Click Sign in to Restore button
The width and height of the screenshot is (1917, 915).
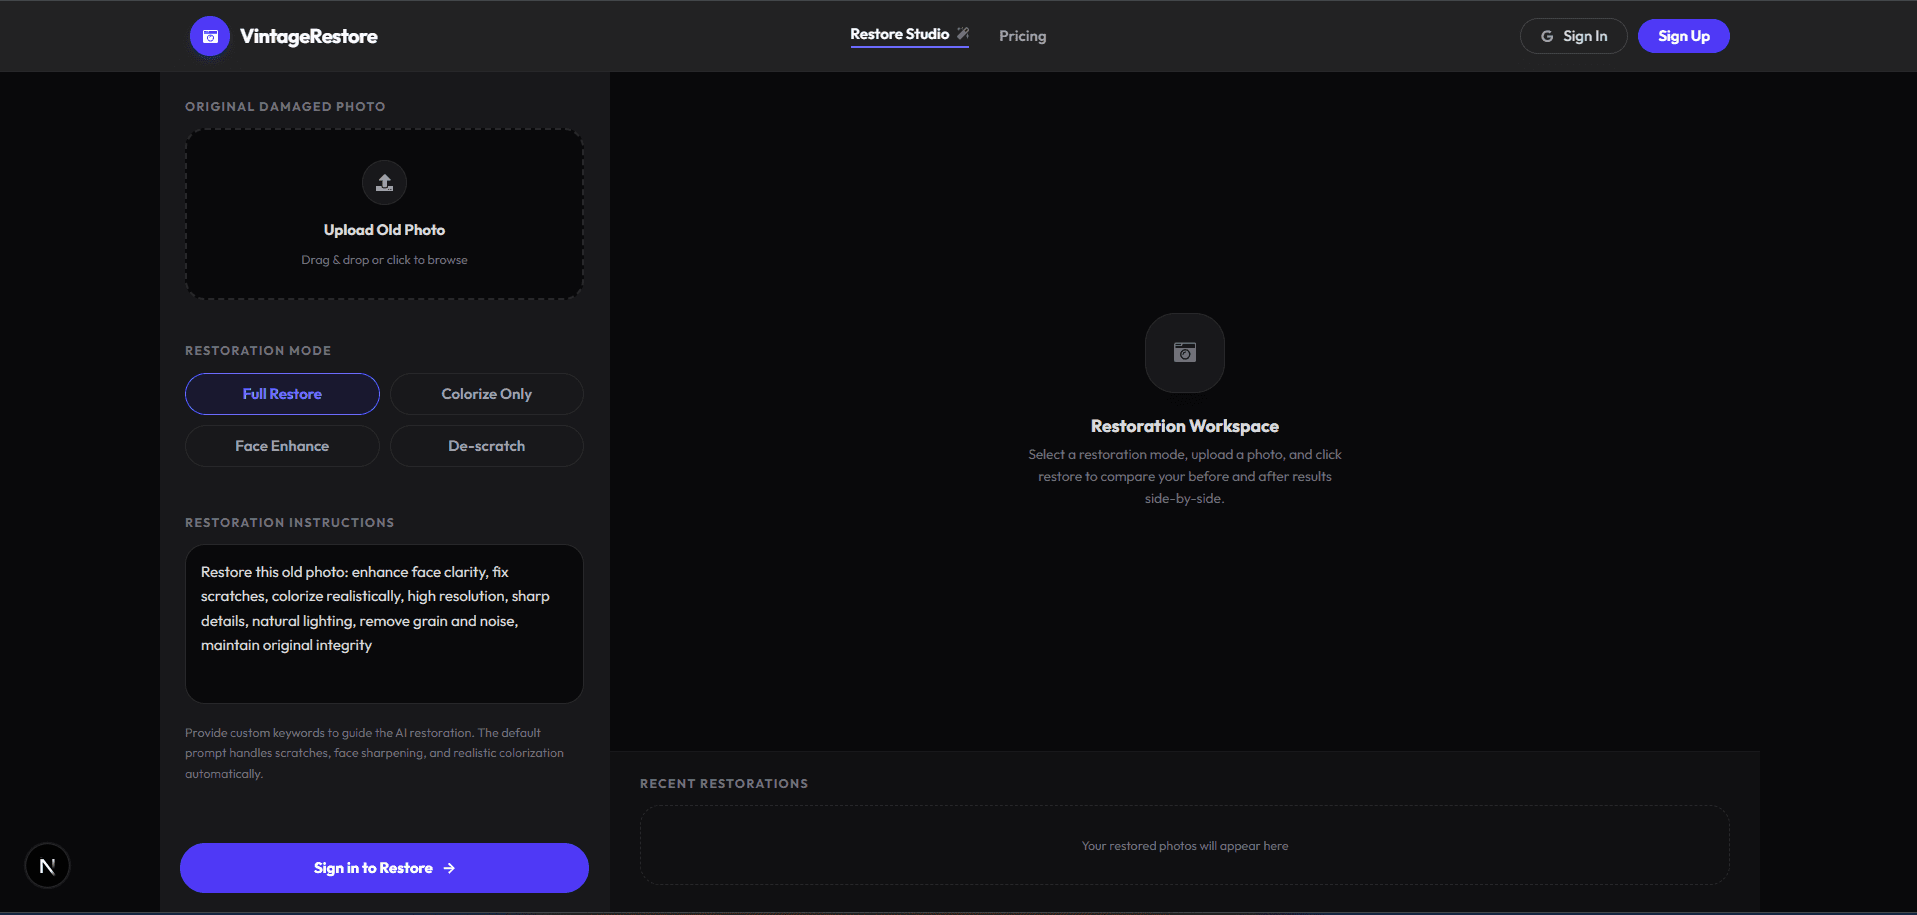[x=384, y=868]
